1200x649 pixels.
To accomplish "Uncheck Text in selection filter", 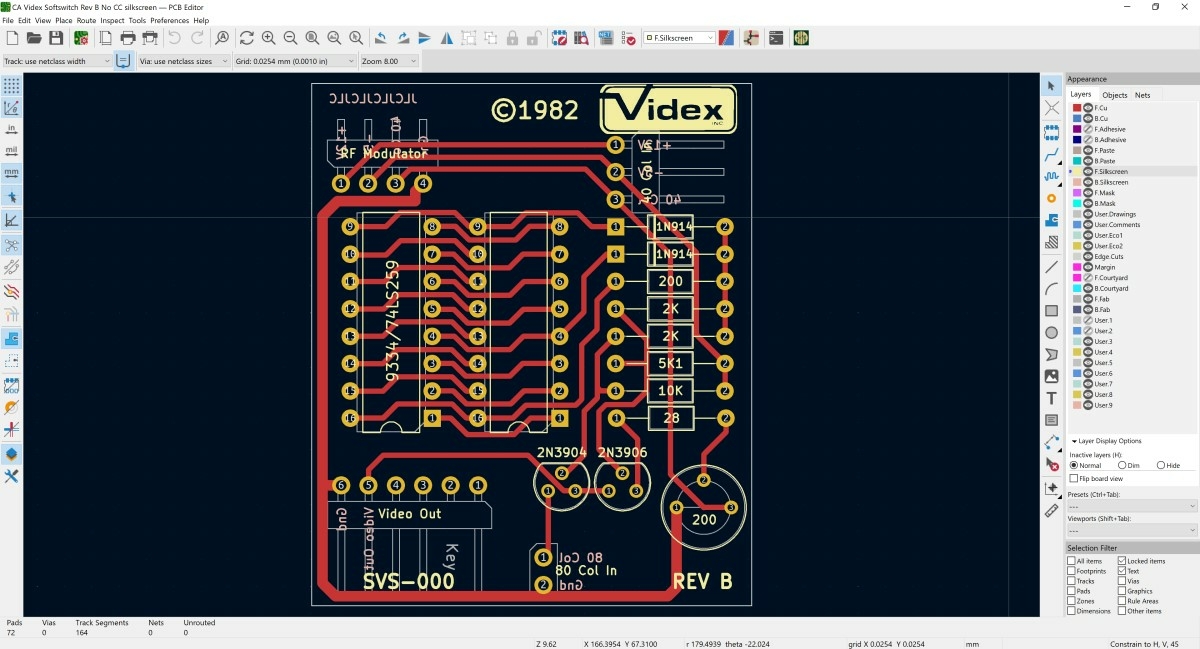I will [x=1121, y=571].
